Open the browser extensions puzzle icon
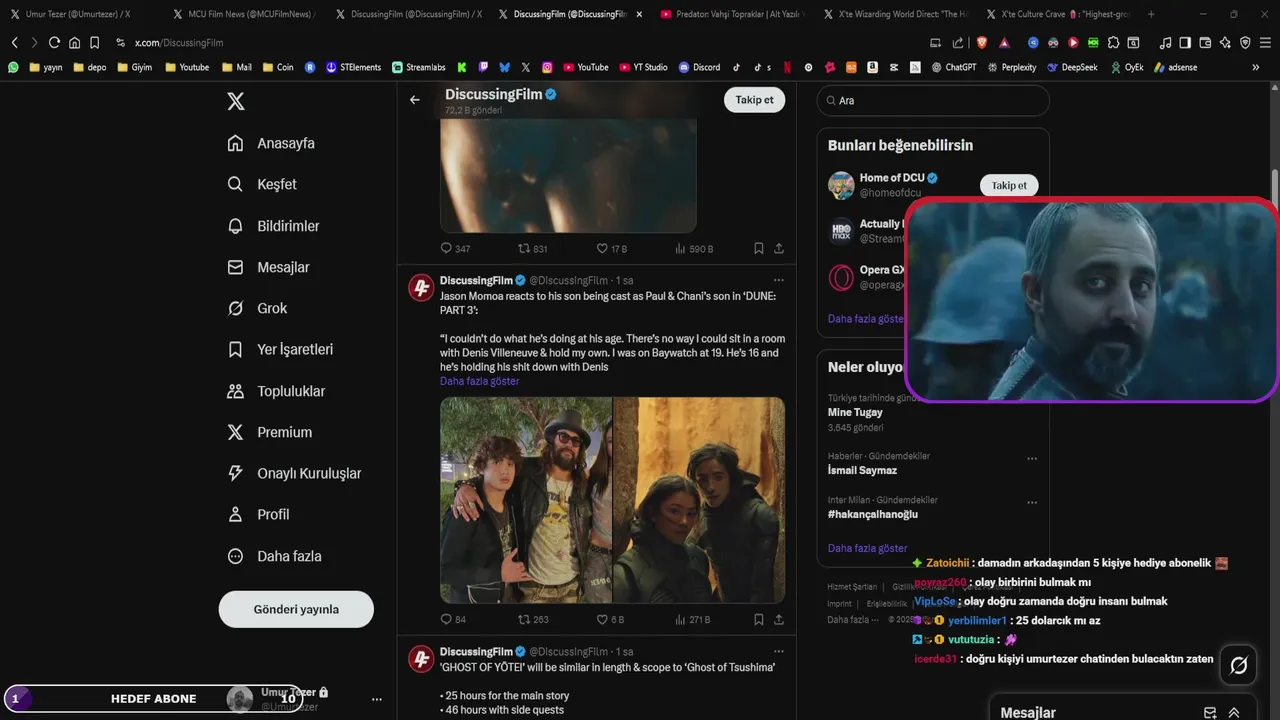The width and height of the screenshot is (1280, 720). point(1113,43)
